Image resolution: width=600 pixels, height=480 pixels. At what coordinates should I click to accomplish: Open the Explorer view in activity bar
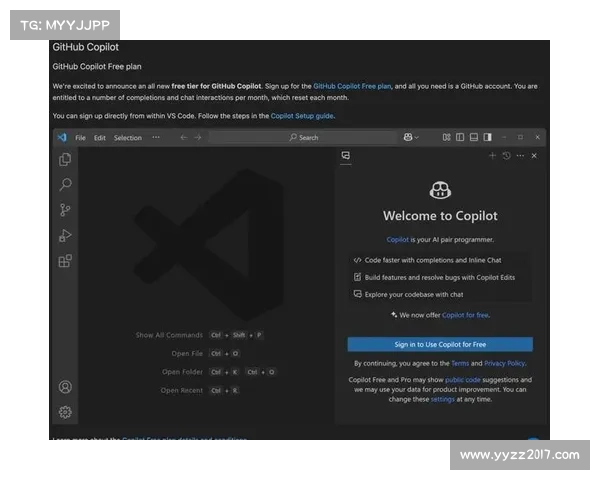point(65,160)
